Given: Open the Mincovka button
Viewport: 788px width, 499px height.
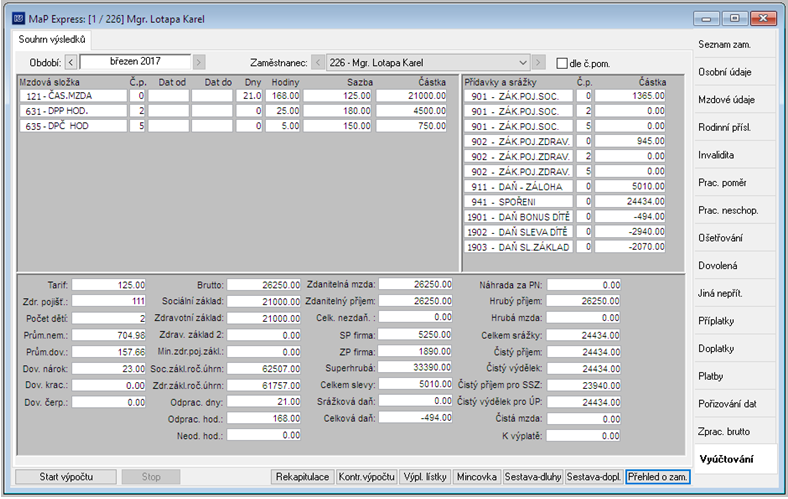Looking at the screenshot, I should click(x=476, y=477).
